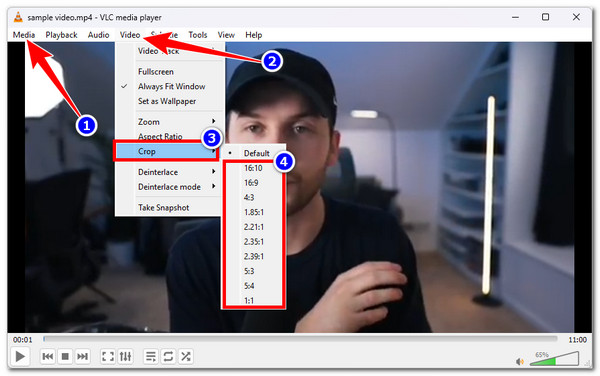The image size is (600, 376).
Task: Select 2.39:1 crop ratio
Action: tap(254, 256)
